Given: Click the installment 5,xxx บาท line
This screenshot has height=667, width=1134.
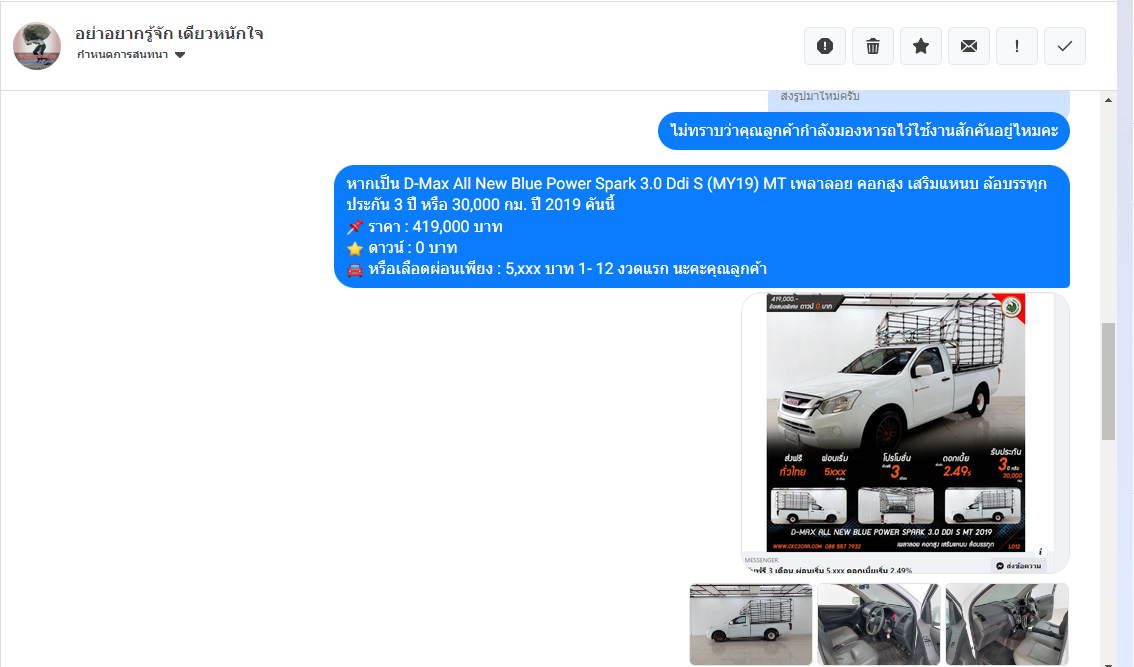Looking at the screenshot, I should 557,269.
